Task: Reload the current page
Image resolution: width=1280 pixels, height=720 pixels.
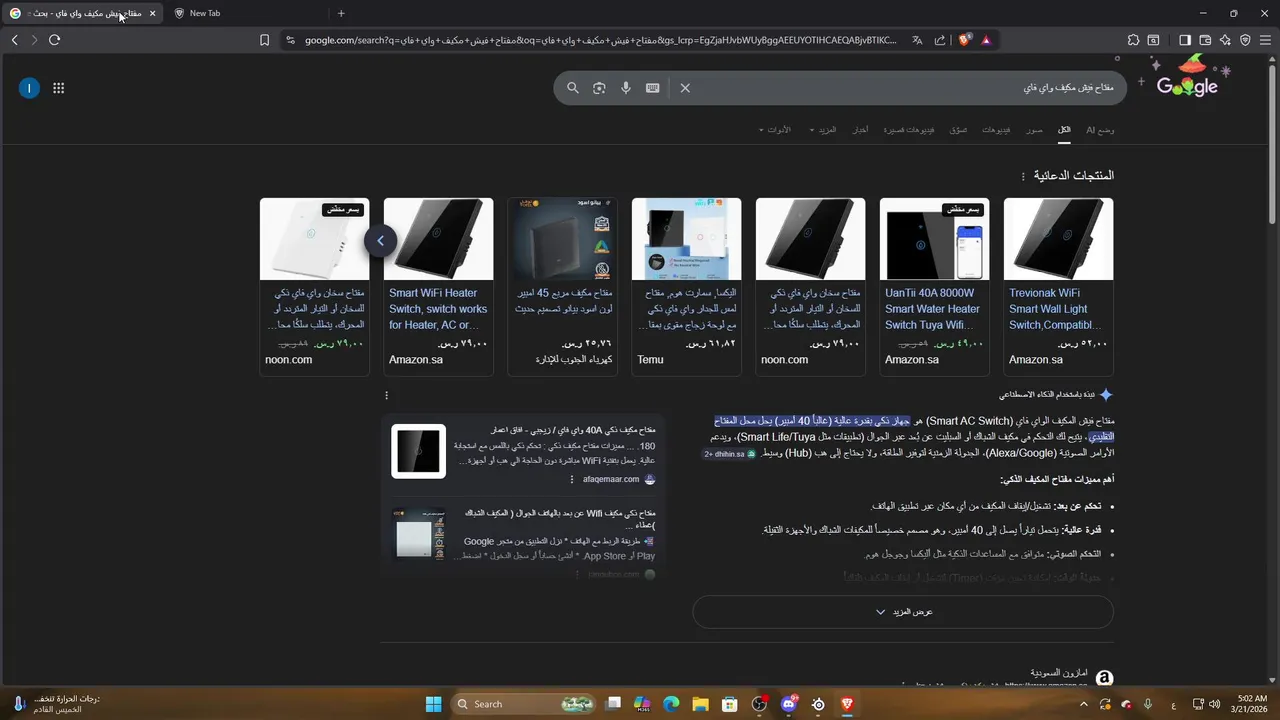Action: pyautogui.click(x=54, y=40)
